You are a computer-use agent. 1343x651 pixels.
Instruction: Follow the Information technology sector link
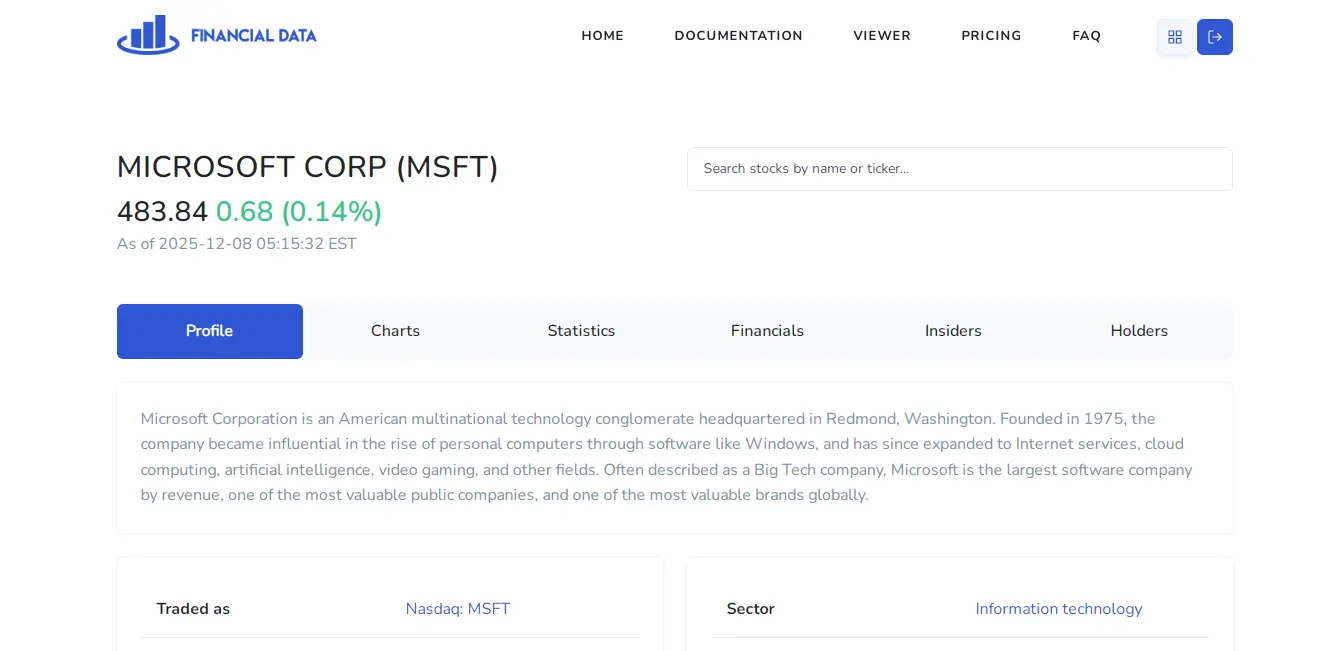tap(1059, 609)
